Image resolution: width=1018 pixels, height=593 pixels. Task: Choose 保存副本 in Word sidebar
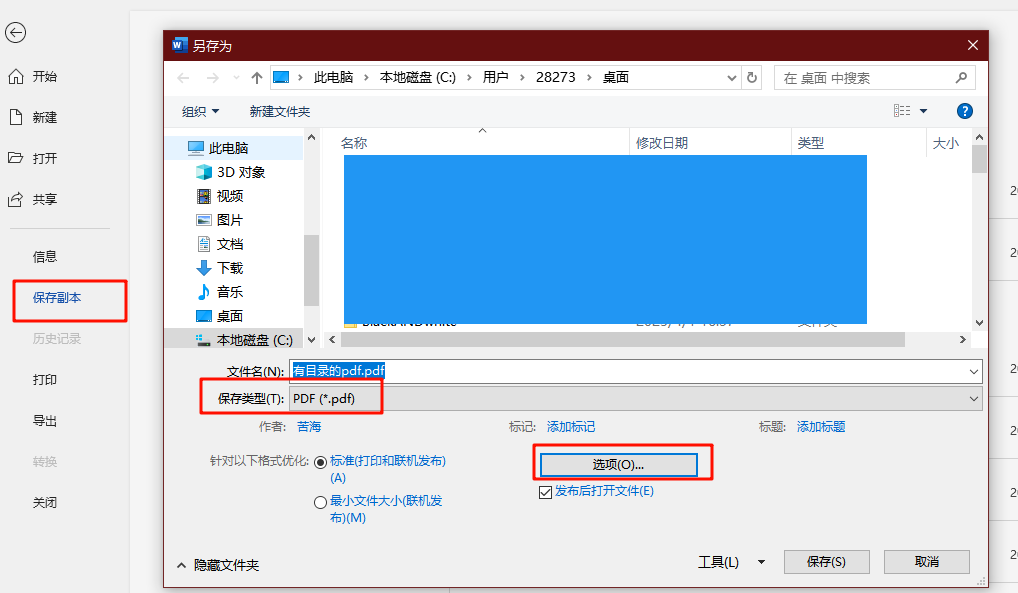(57, 298)
